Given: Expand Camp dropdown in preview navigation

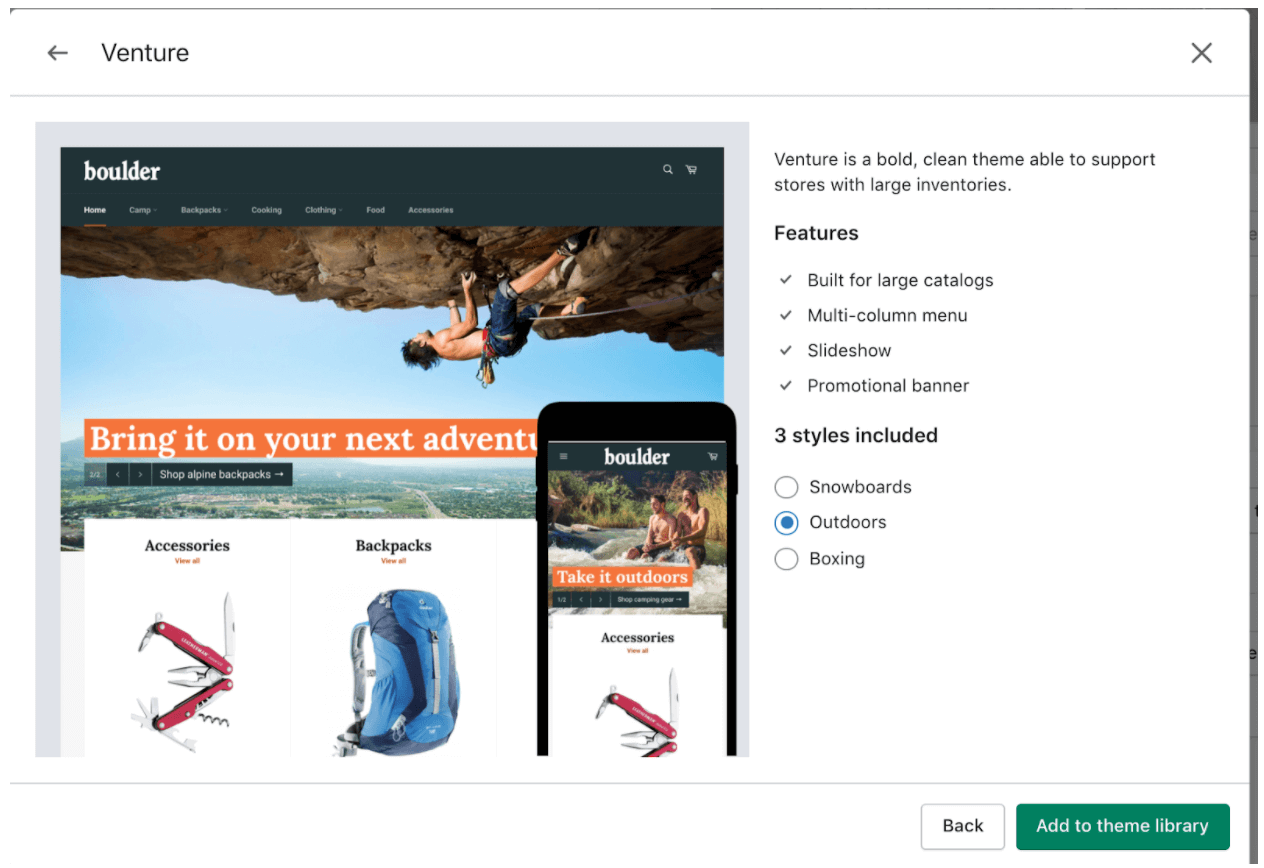Looking at the screenshot, I should [143, 210].
